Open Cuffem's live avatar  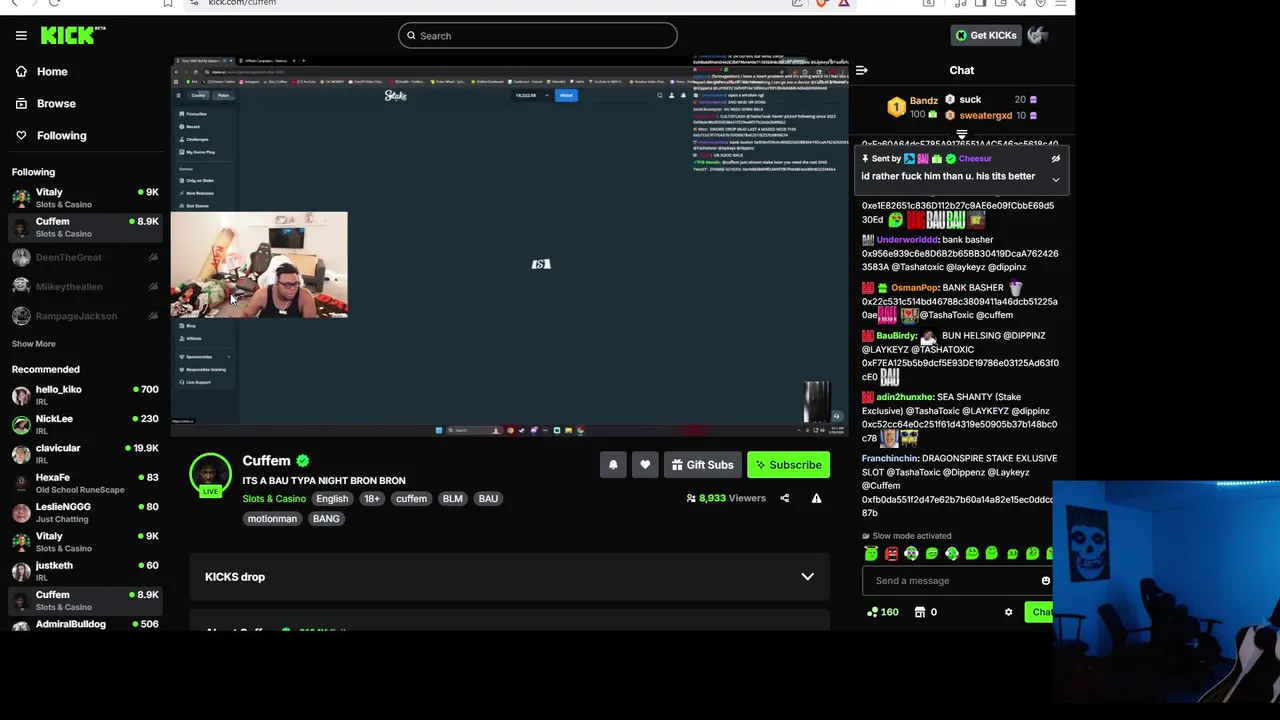pyautogui.click(x=210, y=474)
